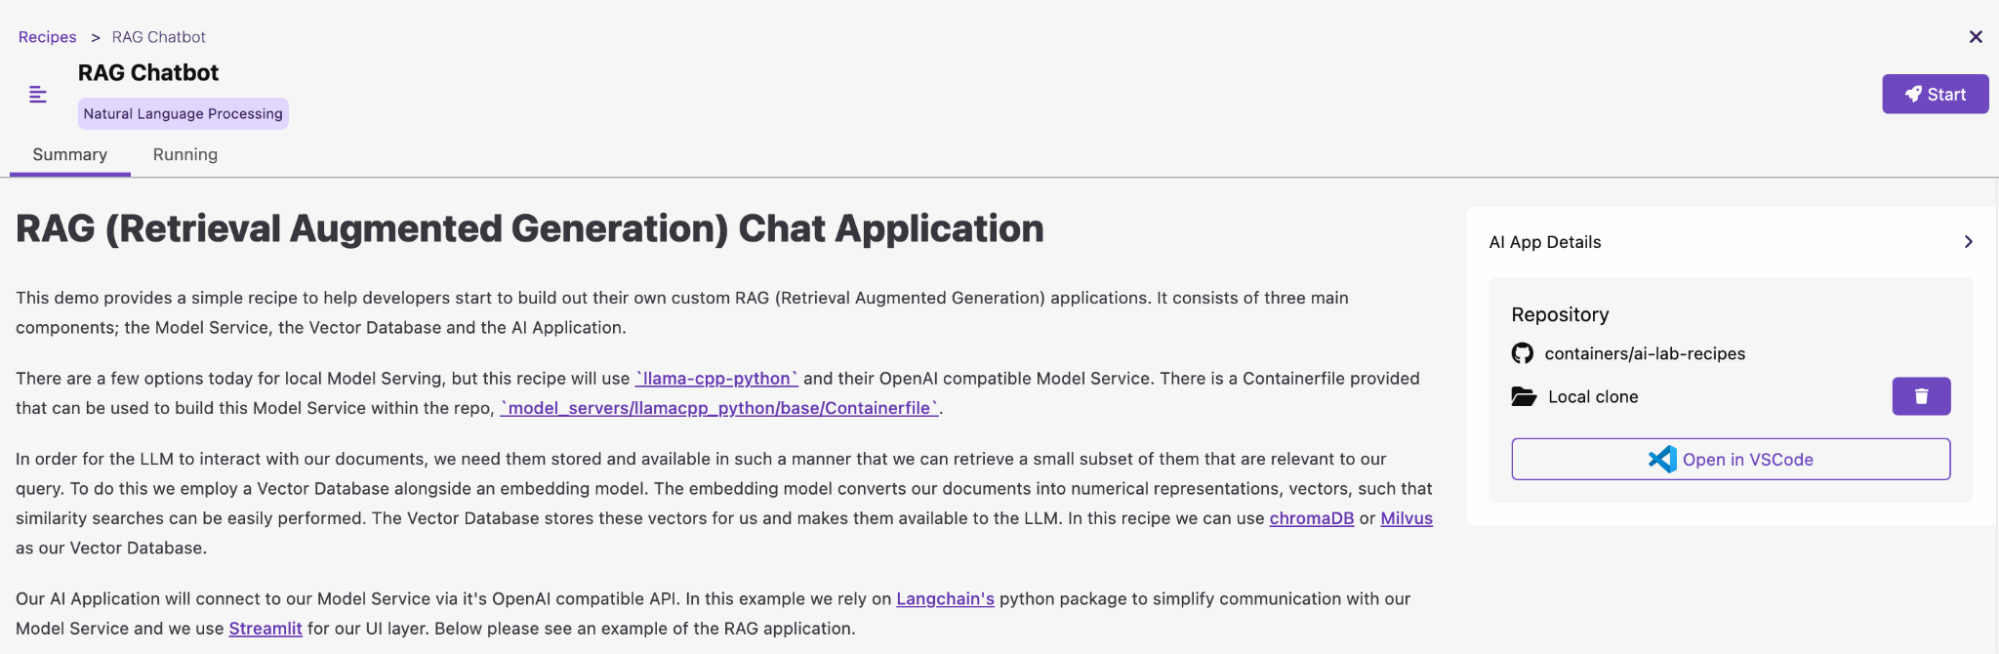Image resolution: width=1999 pixels, height=654 pixels.
Task: Click the Local clone folder icon
Action: (x=1523, y=397)
